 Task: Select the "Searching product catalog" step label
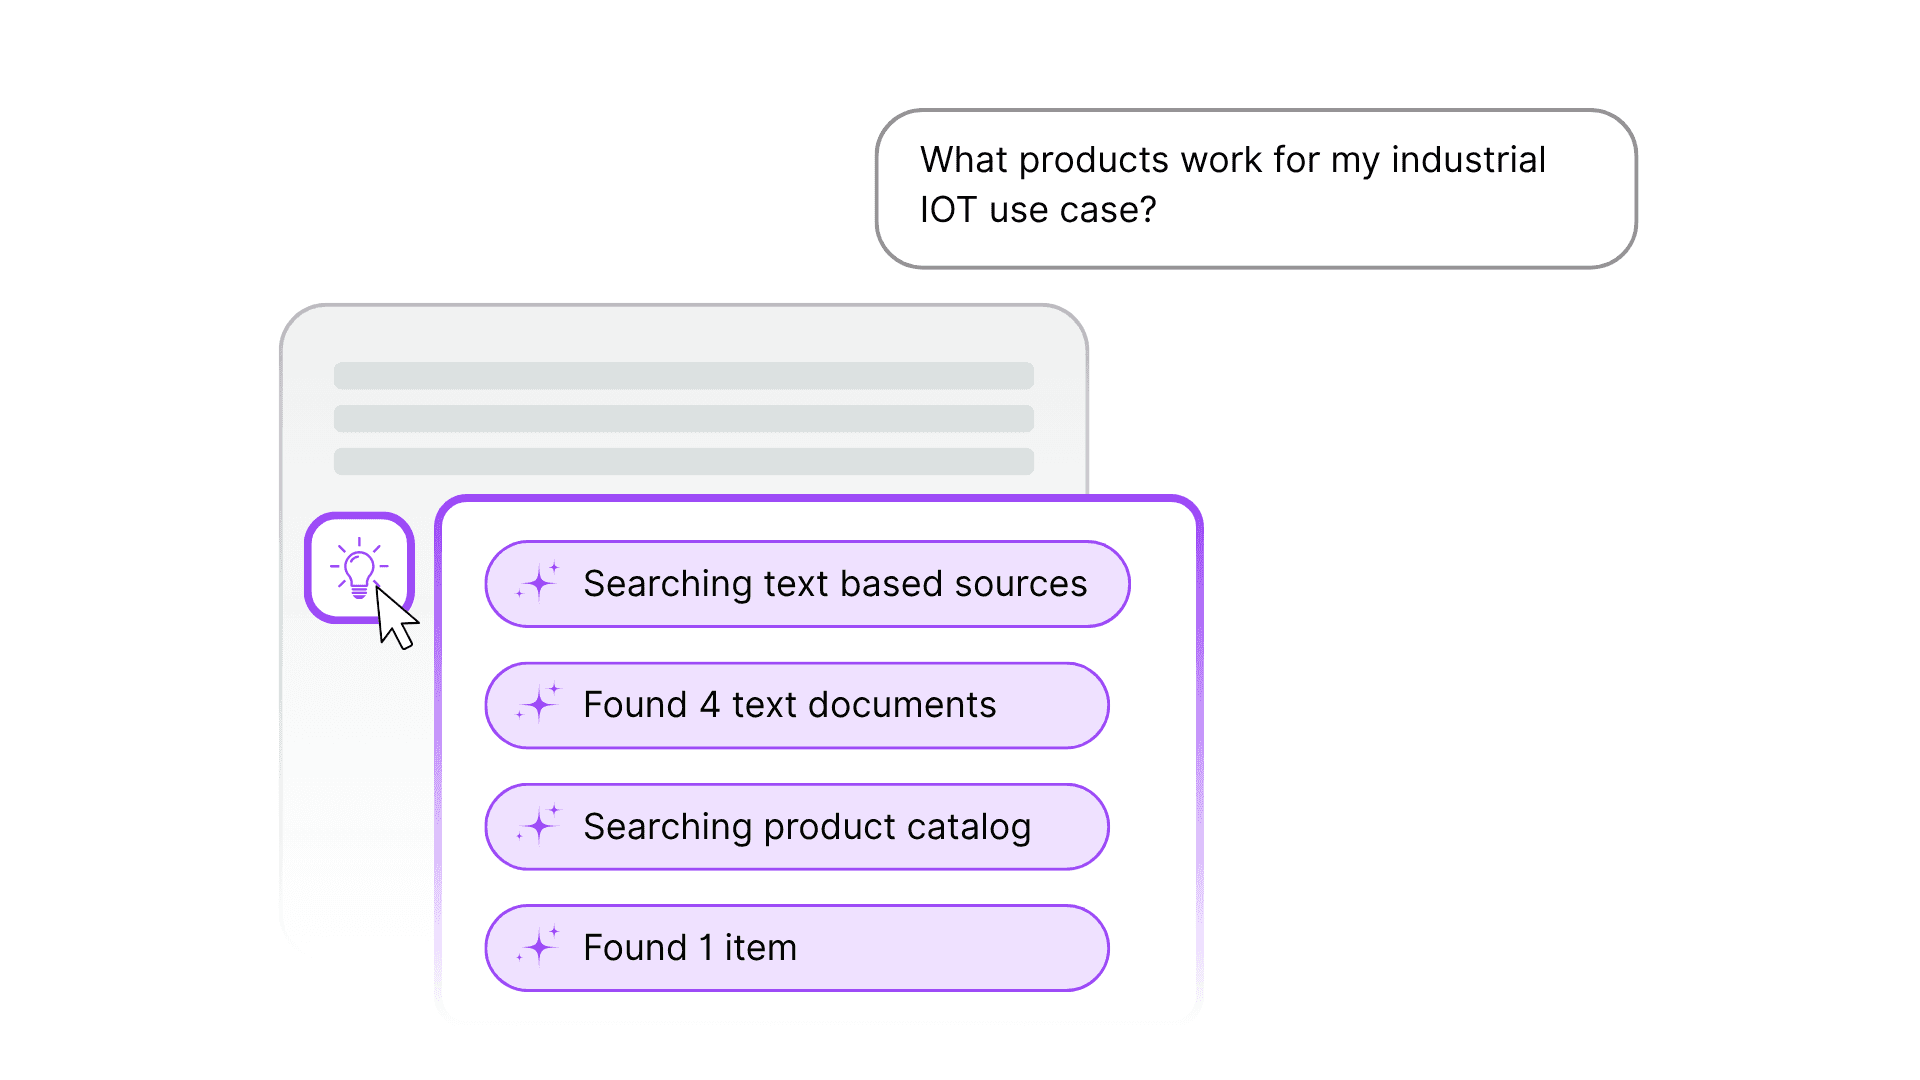[806, 827]
